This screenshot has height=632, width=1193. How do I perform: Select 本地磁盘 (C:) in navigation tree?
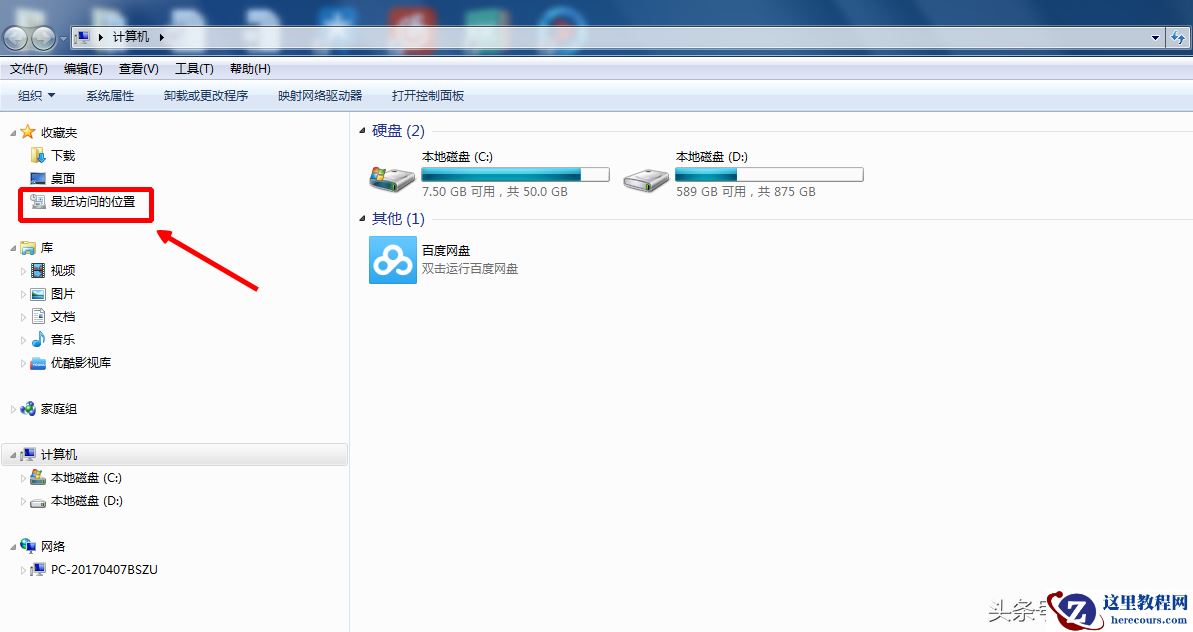coord(86,478)
